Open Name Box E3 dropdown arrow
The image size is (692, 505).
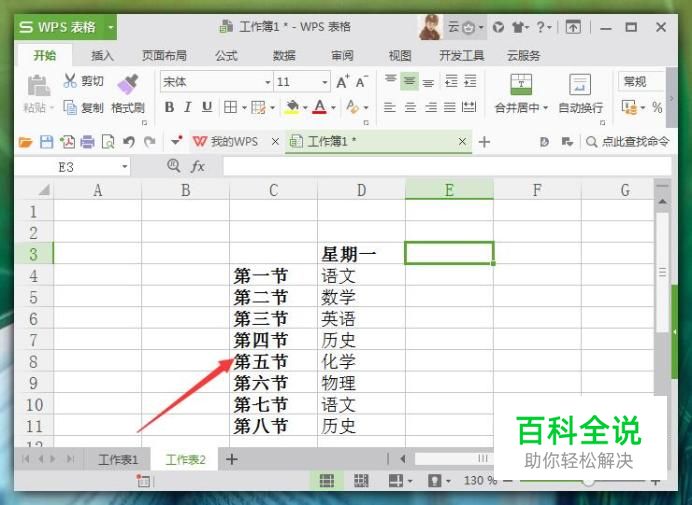tap(125, 167)
